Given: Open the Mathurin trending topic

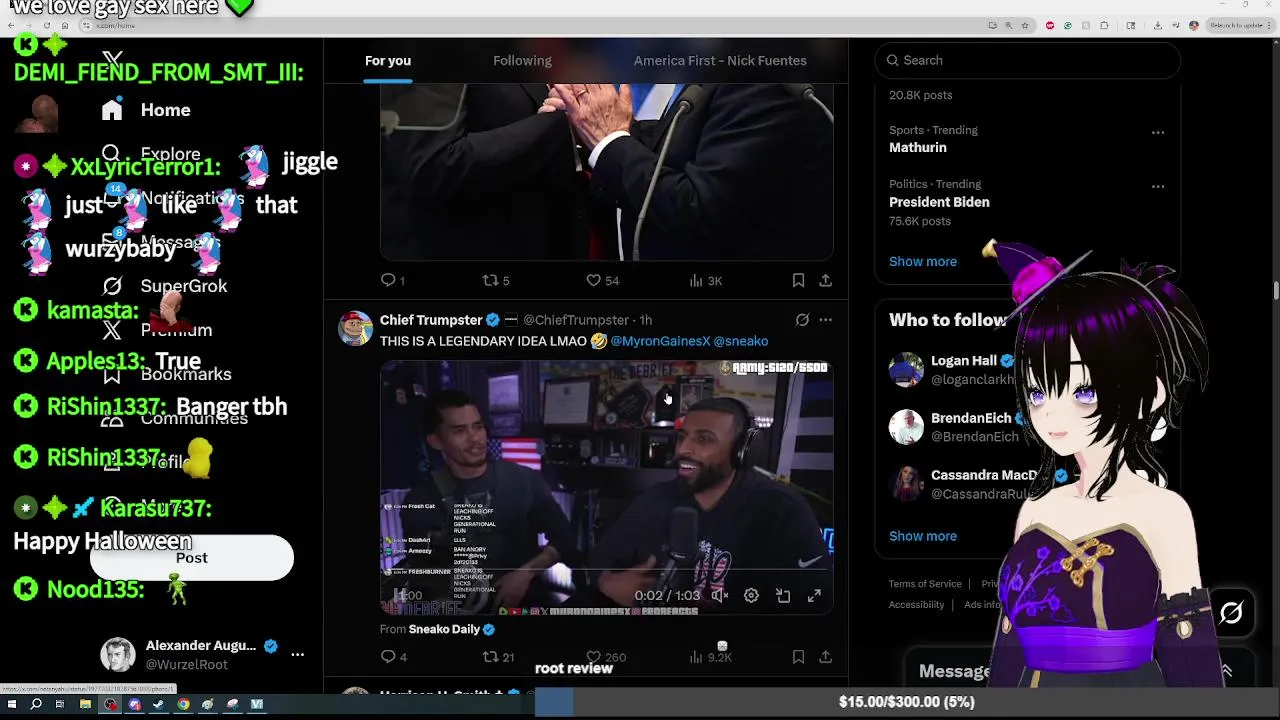Looking at the screenshot, I should [x=918, y=147].
